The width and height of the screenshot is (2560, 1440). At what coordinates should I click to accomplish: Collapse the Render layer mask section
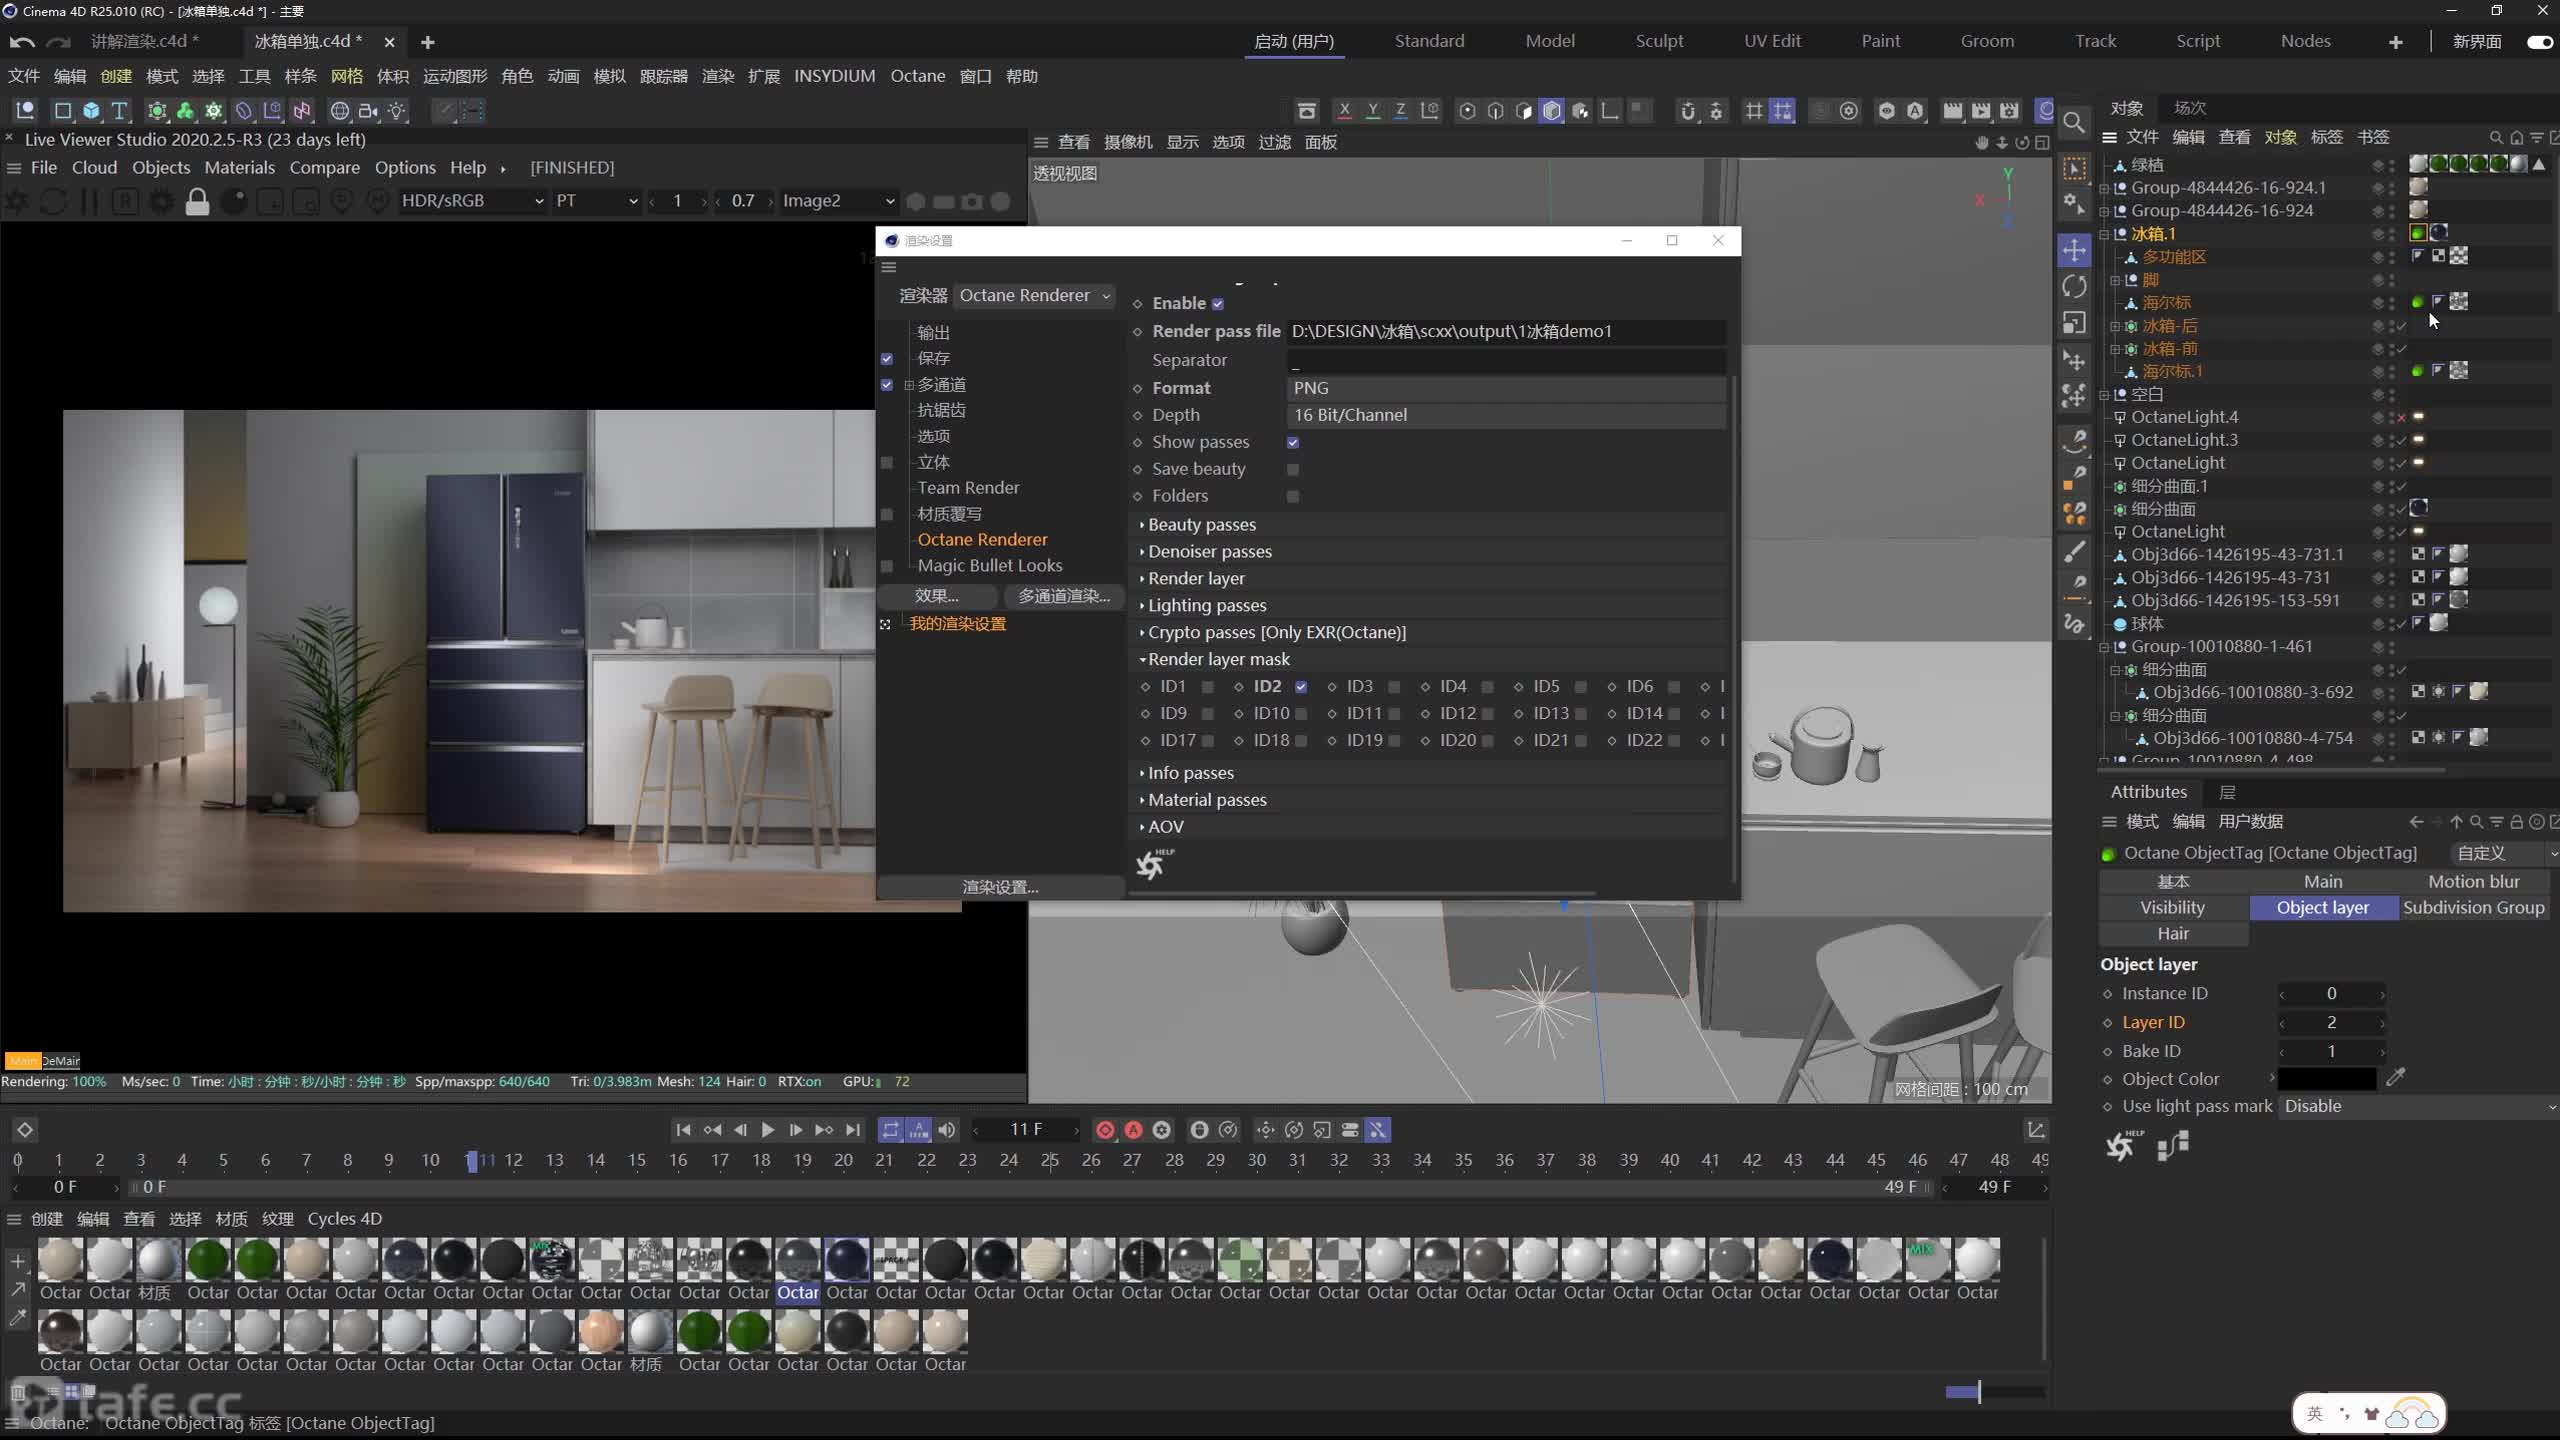(1218, 660)
